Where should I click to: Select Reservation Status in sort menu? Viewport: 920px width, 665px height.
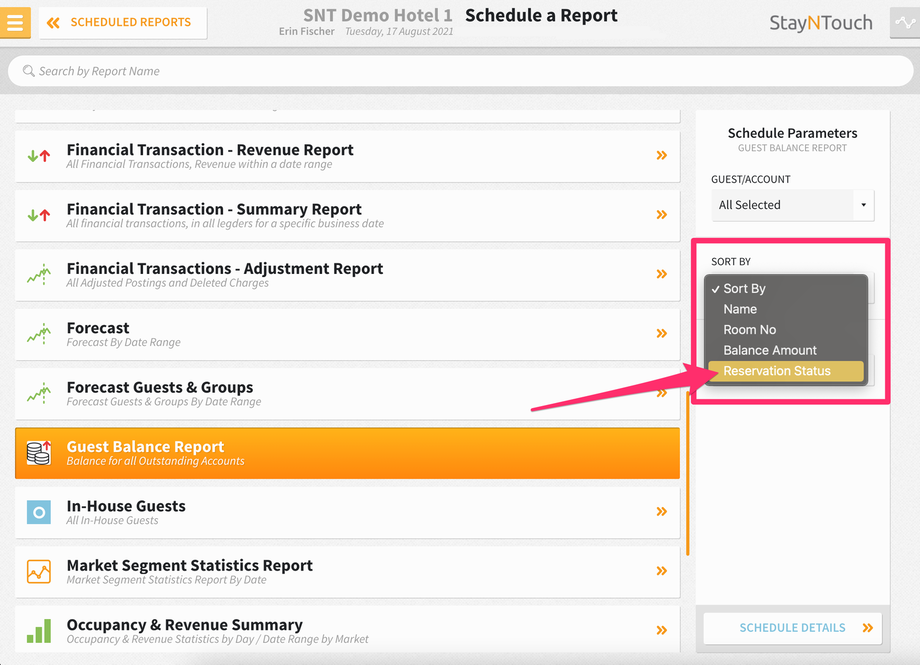tap(786, 371)
